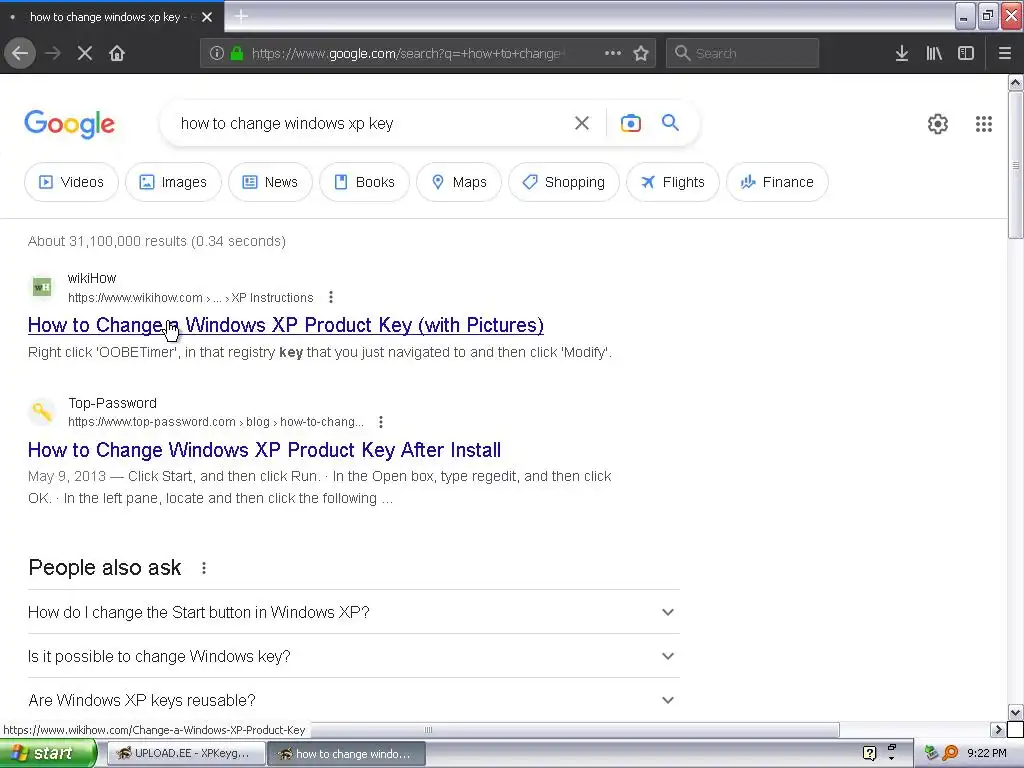Open the Firefox hamburger menu
The width and height of the screenshot is (1024, 768).
click(1005, 53)
